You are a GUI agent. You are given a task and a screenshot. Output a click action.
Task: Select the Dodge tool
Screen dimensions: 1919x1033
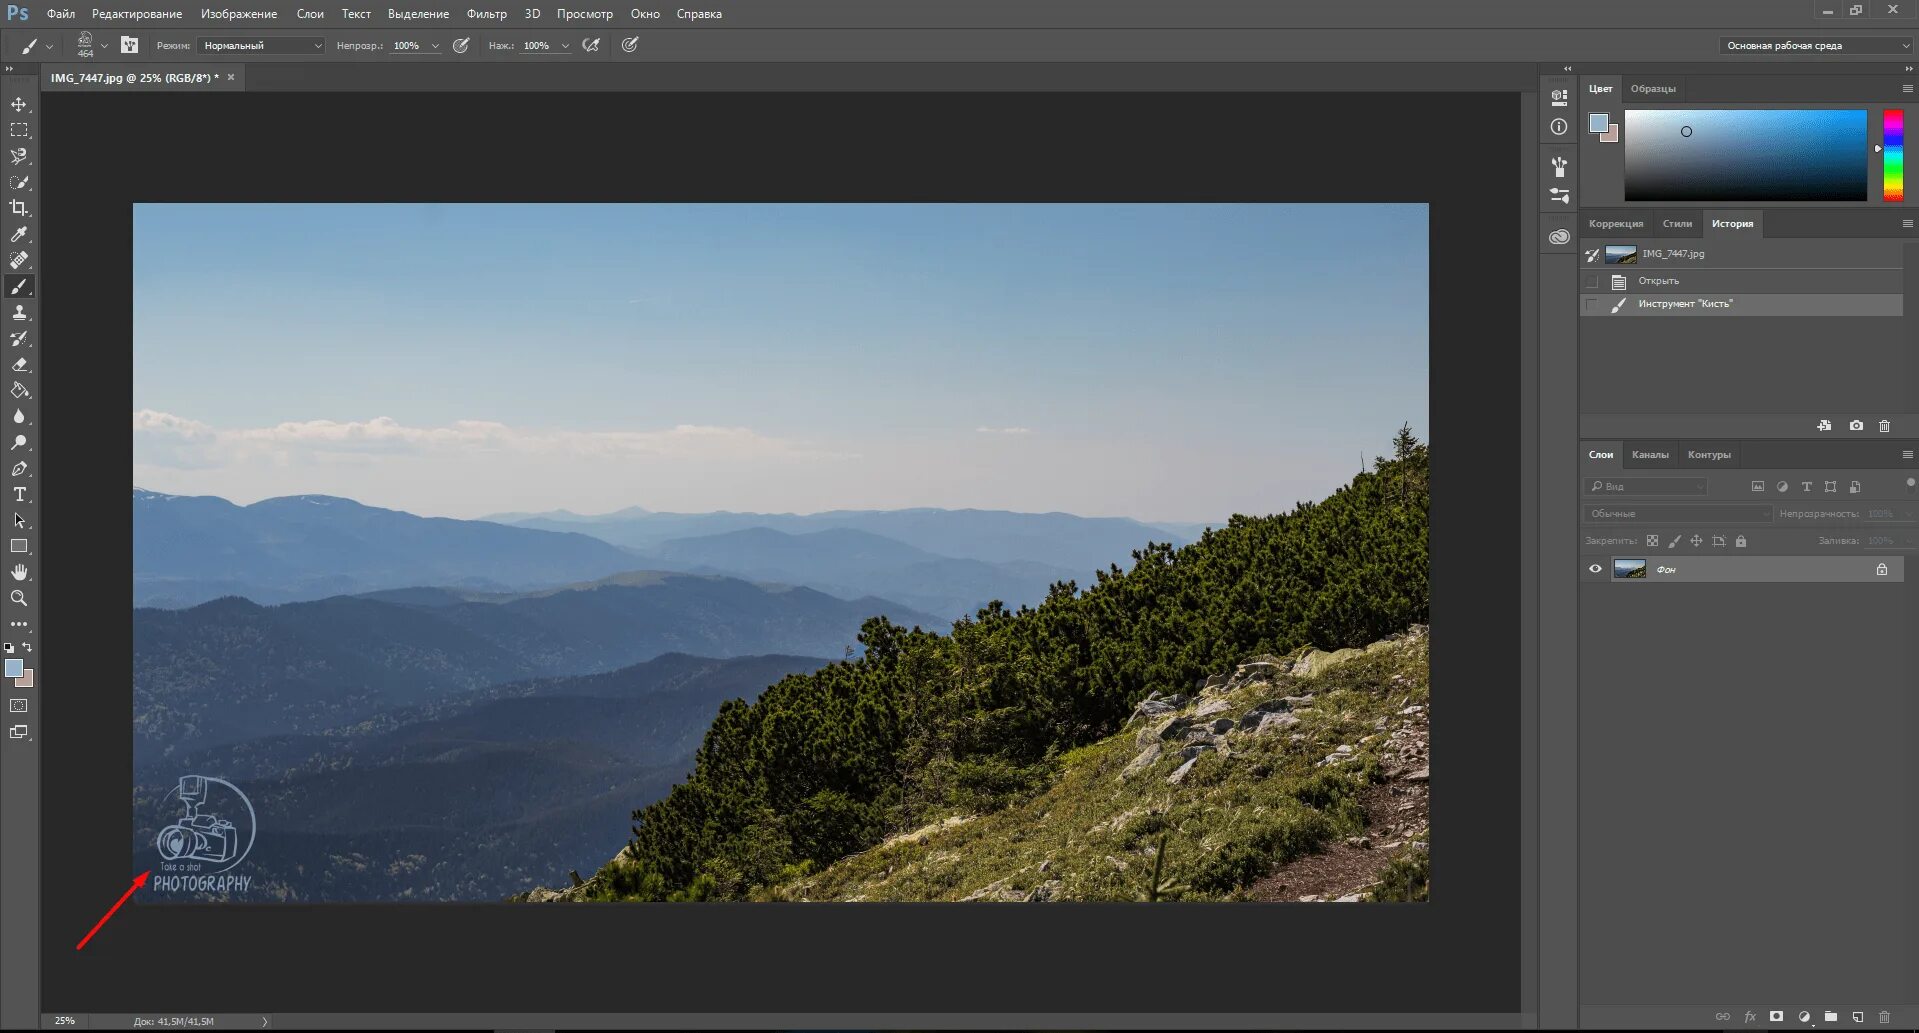click(x=19, y=442)
